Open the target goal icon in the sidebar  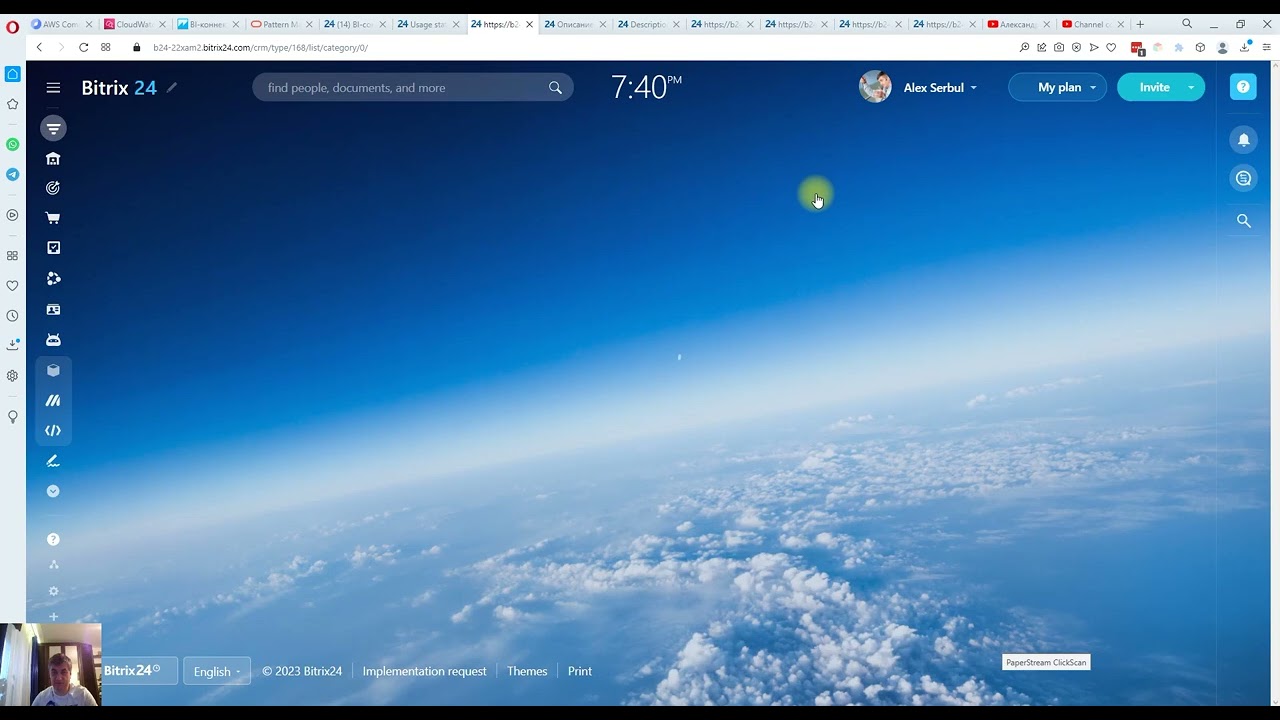pyautogui.click(x=53, y=188)
